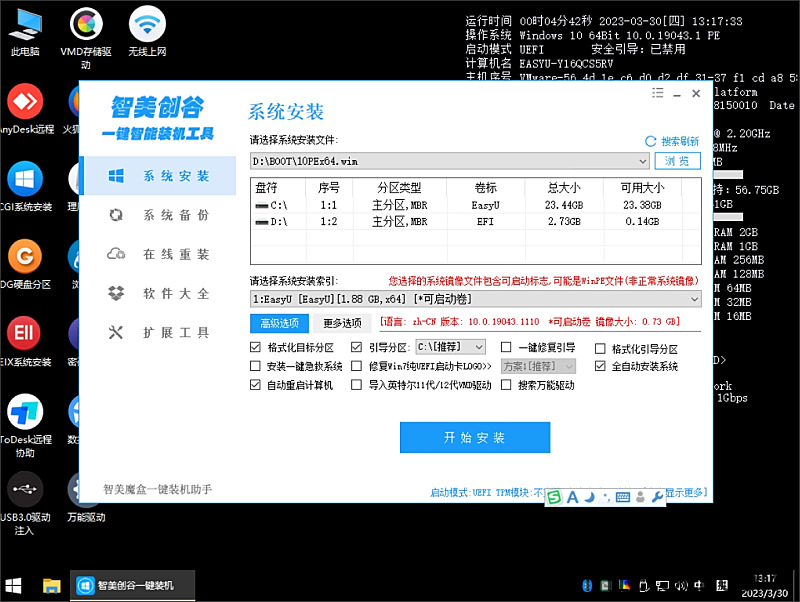The height and width of the screenshot is (602, 800).
Task: Click the 开始安装 button
Action: (x=474, y=437)
